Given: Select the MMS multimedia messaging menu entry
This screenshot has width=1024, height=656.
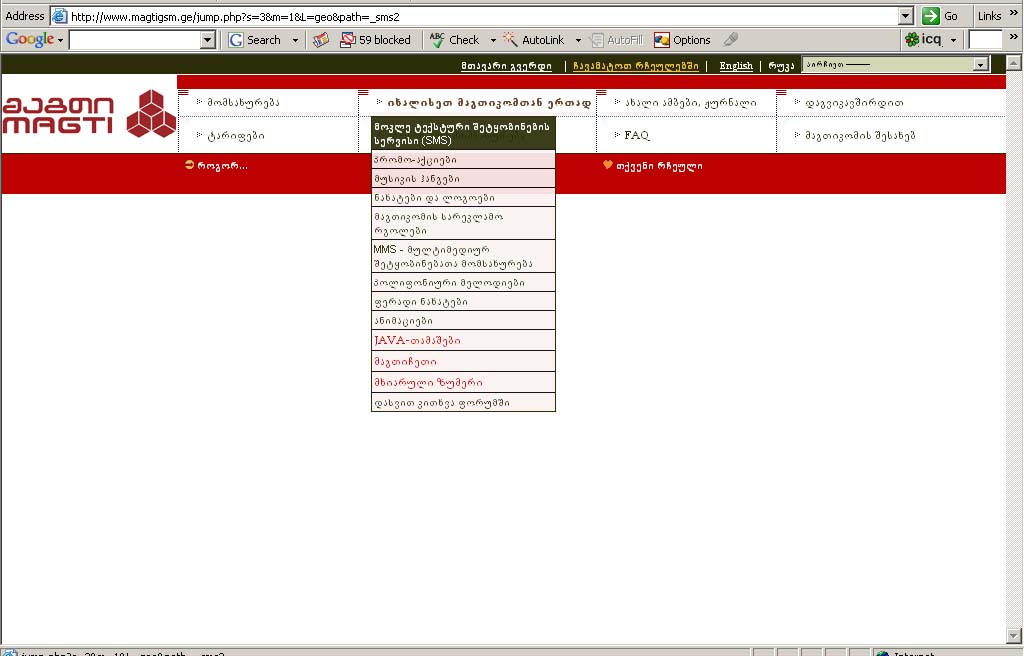Looking at the screenshot, I should tap(462, 256).
